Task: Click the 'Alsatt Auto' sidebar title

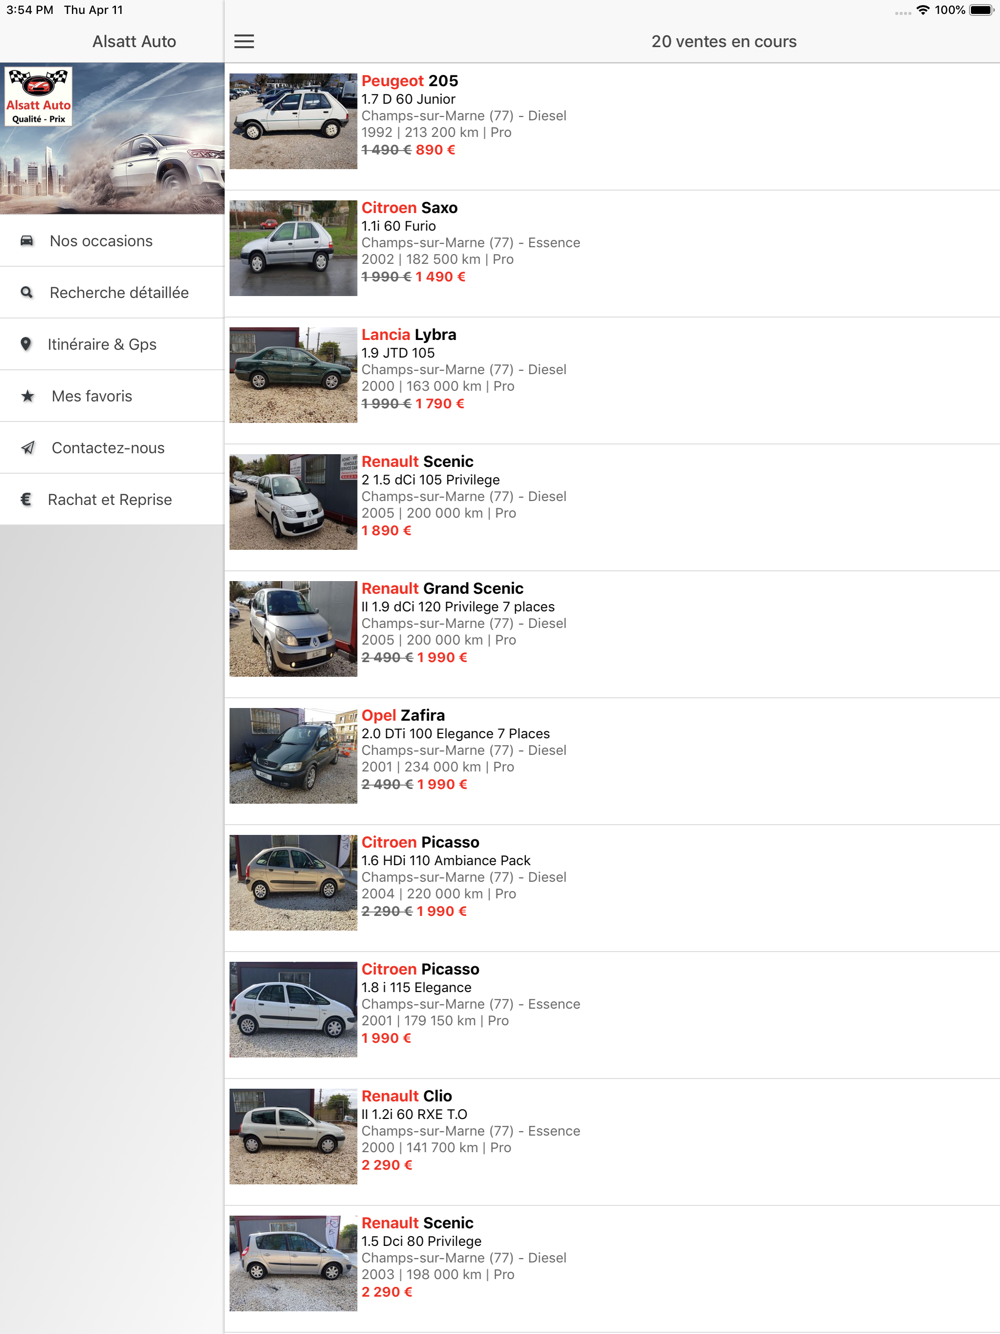Action: (x=134, y=42)
